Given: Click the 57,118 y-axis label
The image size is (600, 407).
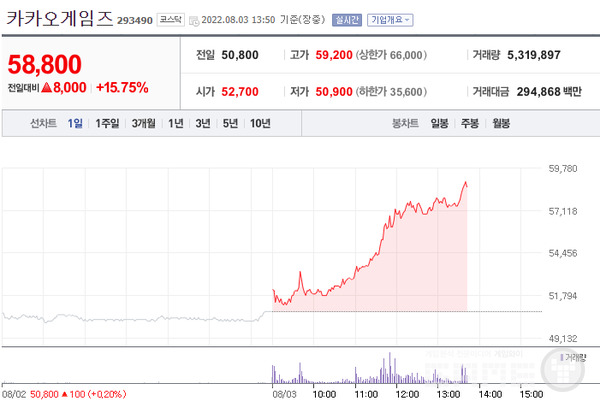Looking at the screenshot, I should [562, 211].
